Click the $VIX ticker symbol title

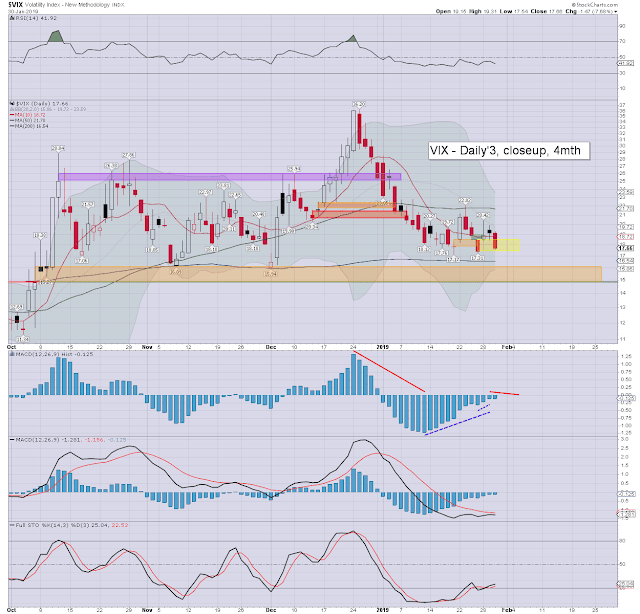tap(16, 5)
